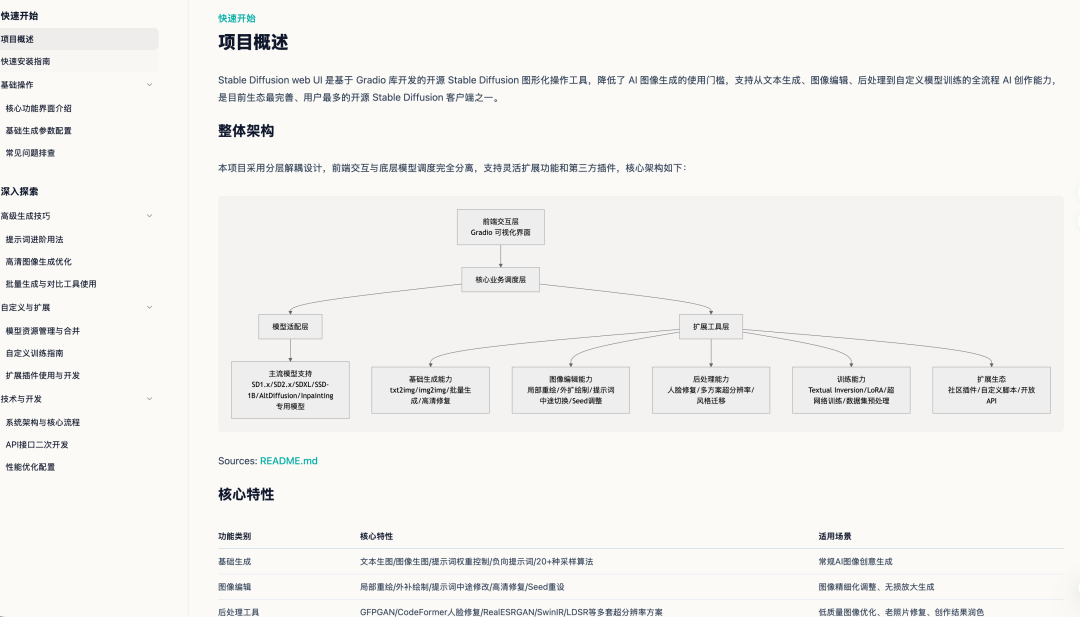Open 批量生成与对比工具使用 page
Viewport: 1080px width, 617px height.
click(51, 284)
